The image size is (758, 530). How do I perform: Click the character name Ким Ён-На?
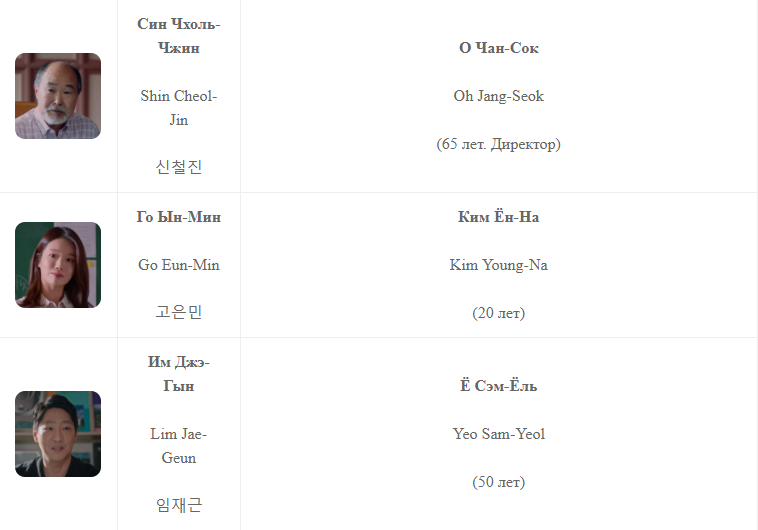(x=499, y=217)
